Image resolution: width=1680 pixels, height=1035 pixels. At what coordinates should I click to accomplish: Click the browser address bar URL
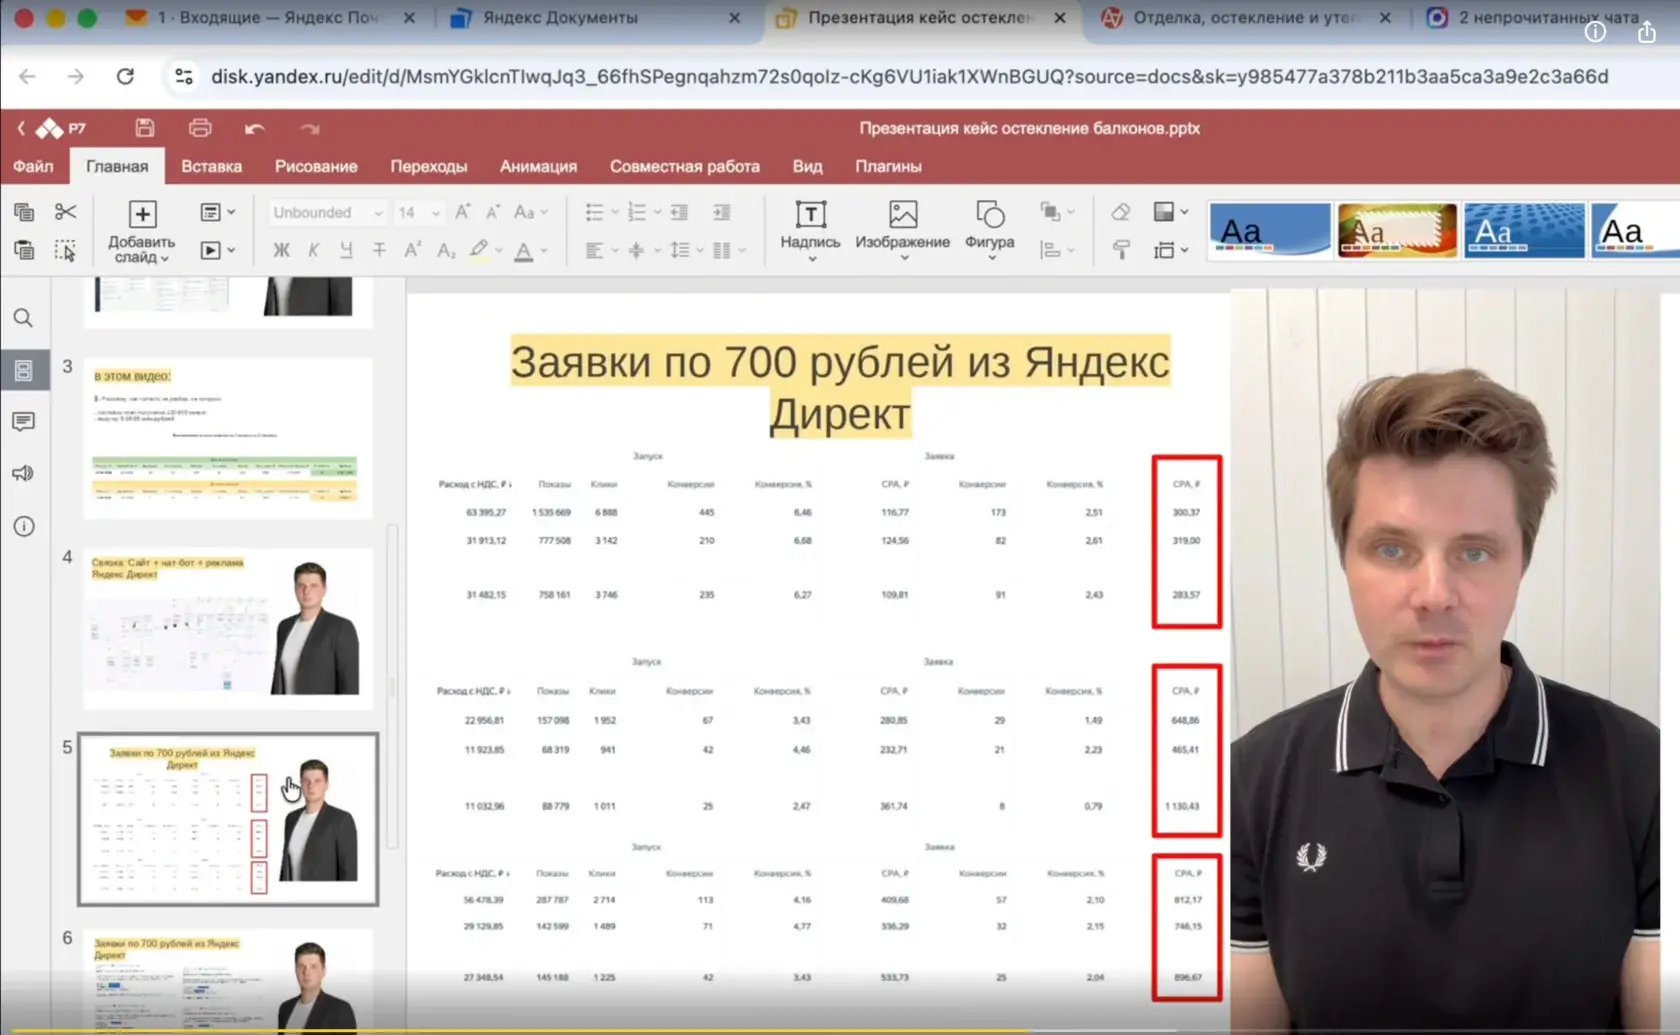[909, 76]
